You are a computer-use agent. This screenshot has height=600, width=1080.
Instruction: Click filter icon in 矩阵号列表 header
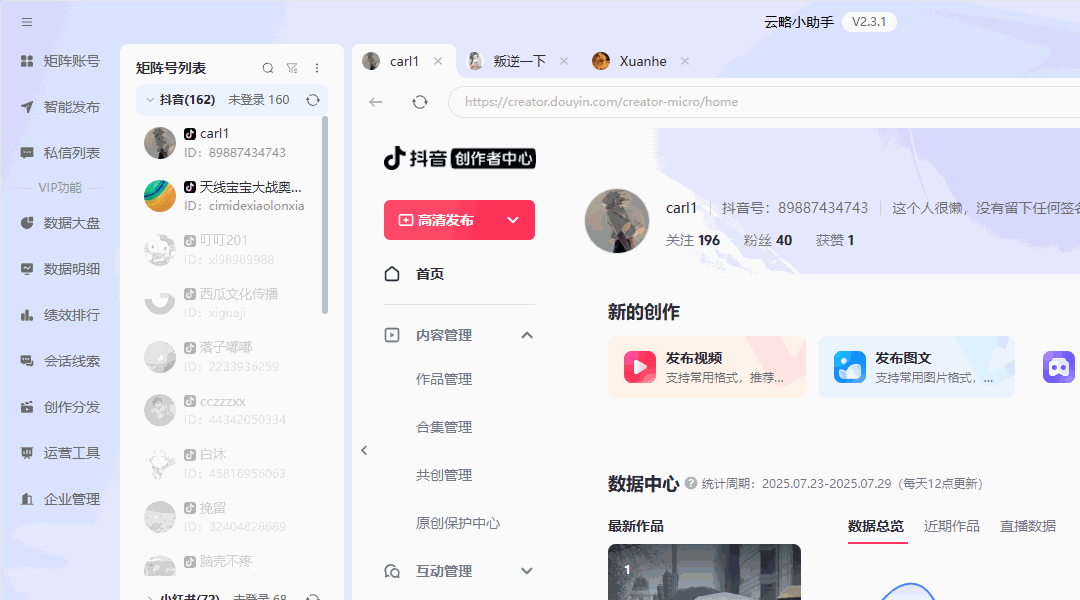pos(292,68)
